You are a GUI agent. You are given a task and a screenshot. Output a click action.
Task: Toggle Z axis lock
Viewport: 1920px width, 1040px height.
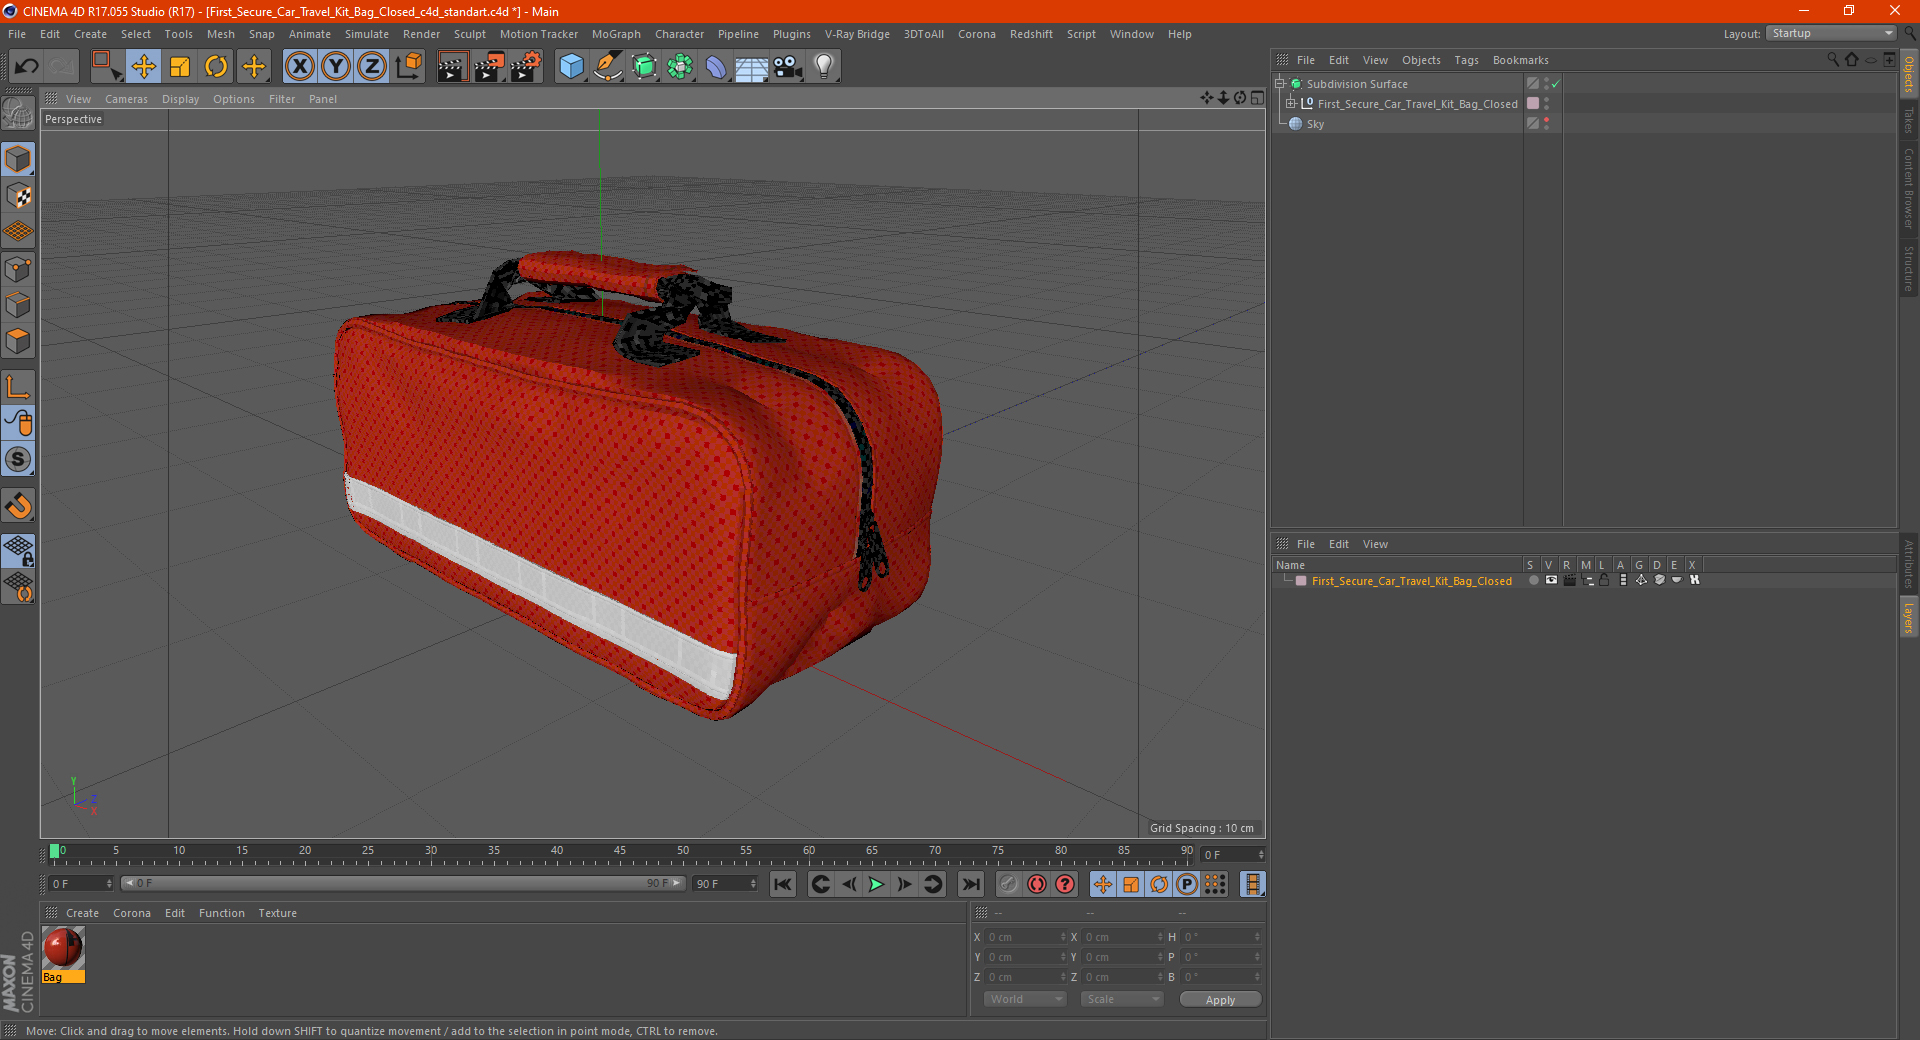click(372, 67)
